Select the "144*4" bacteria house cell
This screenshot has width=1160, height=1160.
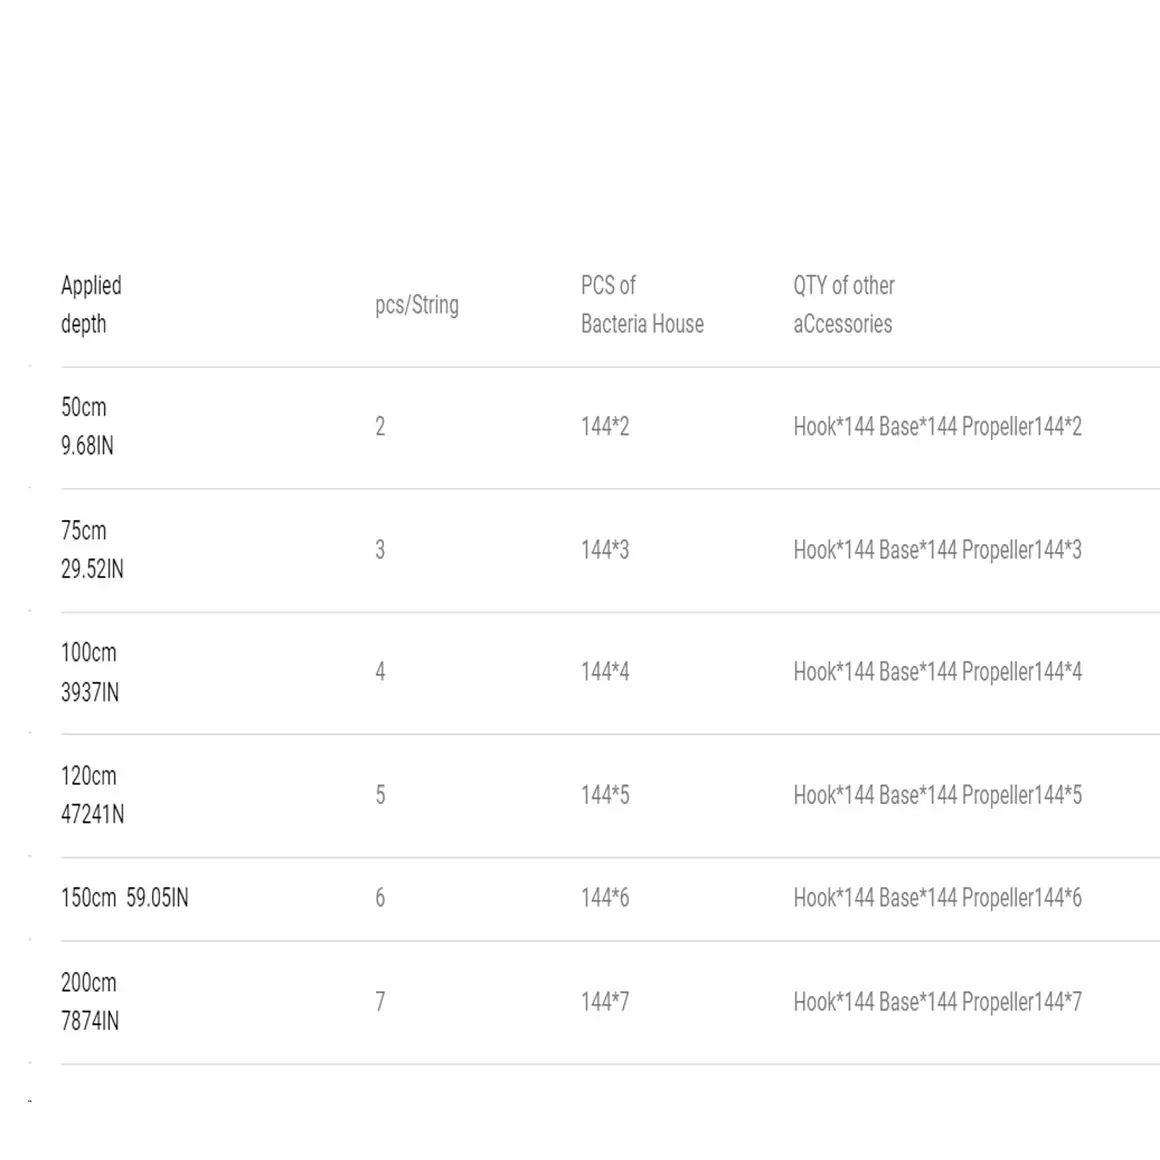point(605,672)
